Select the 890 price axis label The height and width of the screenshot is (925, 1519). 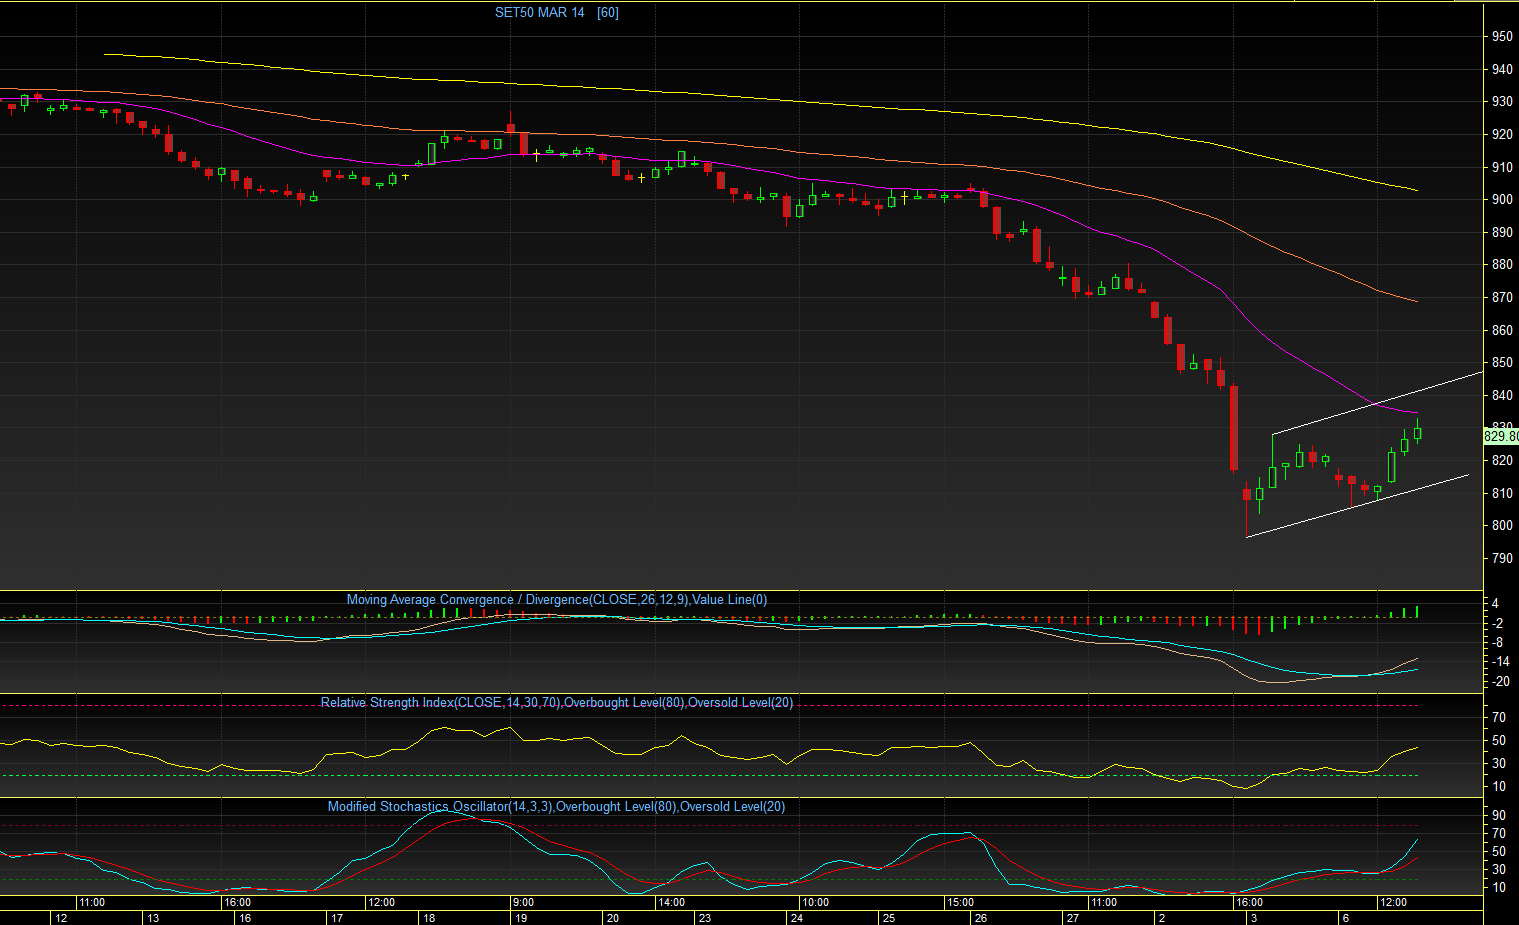point(1502,233)
